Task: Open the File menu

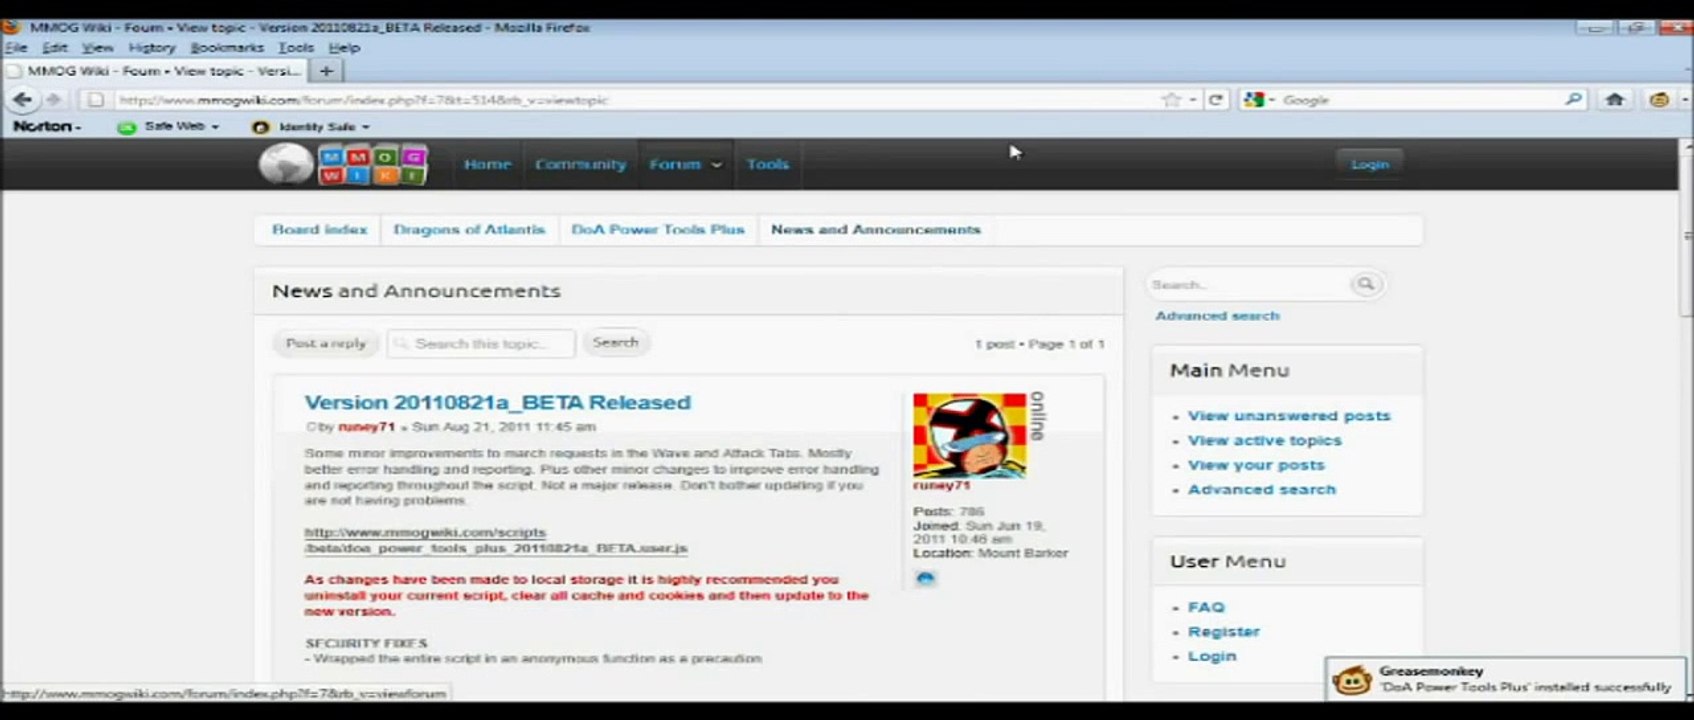Action: 16,48
